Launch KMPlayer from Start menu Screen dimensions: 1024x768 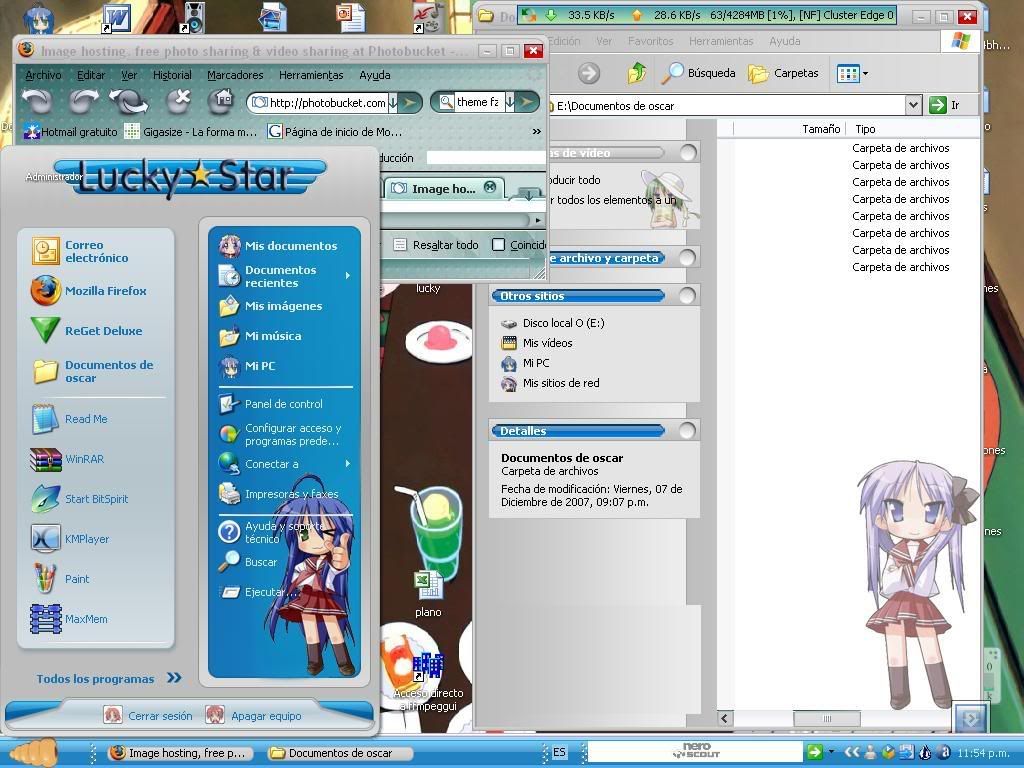pyautogui.click(x=70, y=539)
